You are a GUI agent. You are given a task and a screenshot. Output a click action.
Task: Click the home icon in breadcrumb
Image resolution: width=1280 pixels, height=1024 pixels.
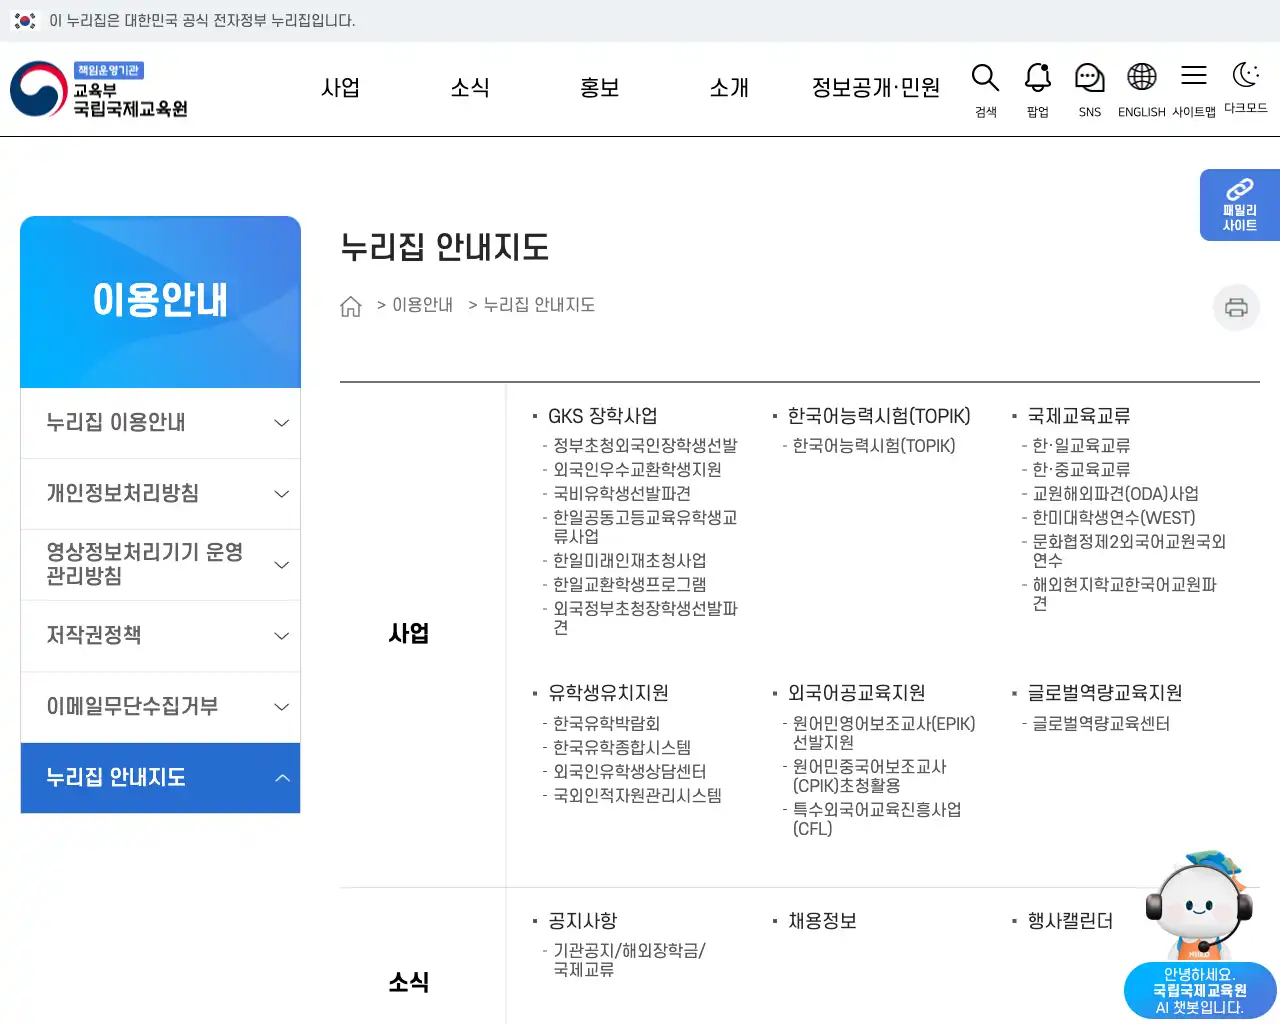pyautogui.click(x=350, y=306)
